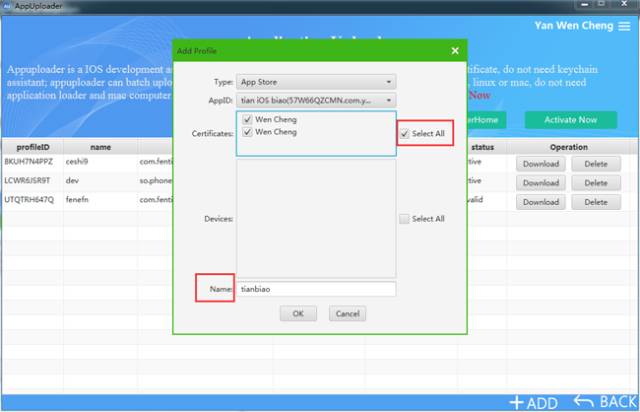Sort by the profileID column header

33,147
